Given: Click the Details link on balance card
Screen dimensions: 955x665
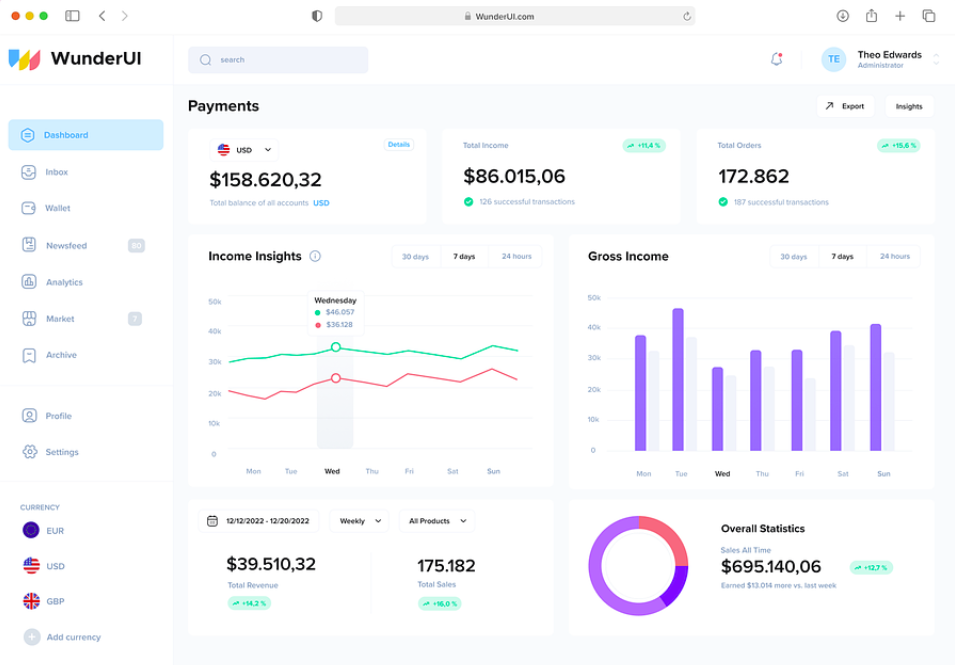Looking at the screenshot, I should click(399, 145).
